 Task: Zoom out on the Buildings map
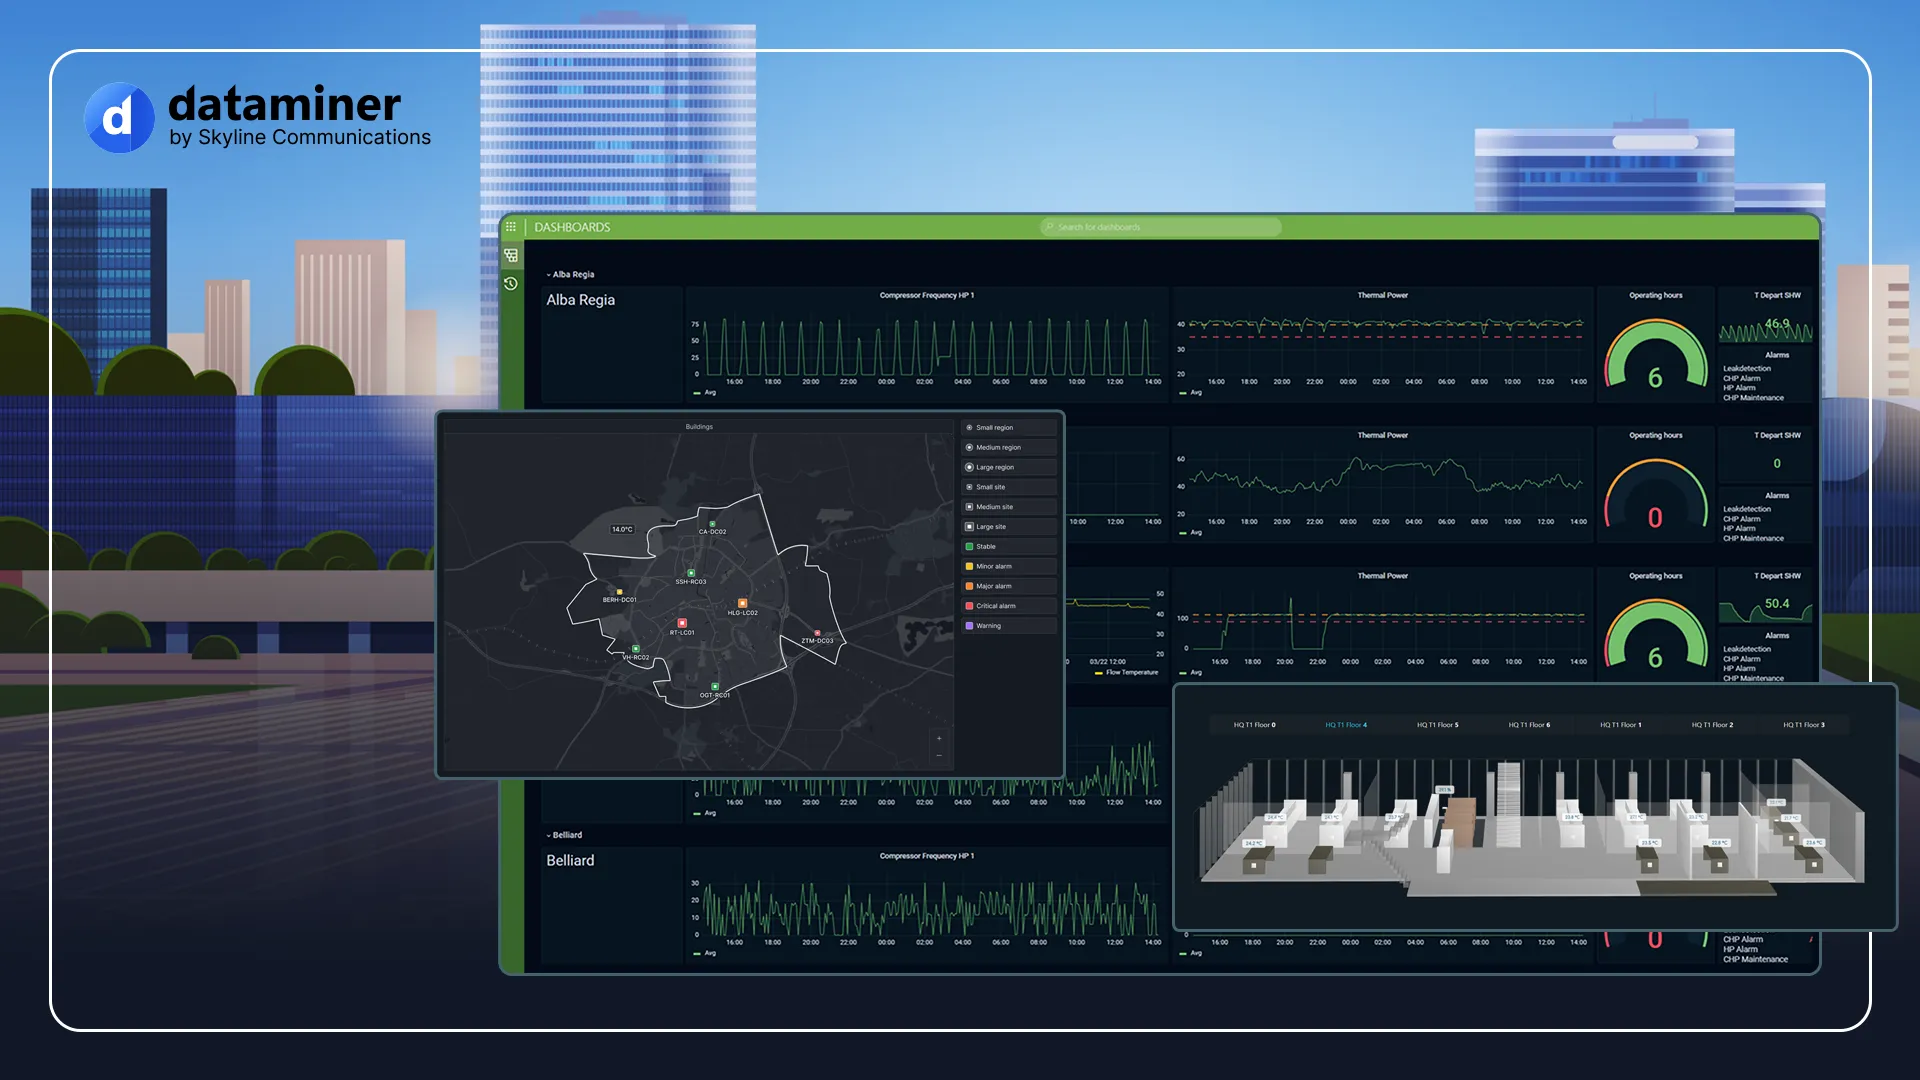coord(939,755)
